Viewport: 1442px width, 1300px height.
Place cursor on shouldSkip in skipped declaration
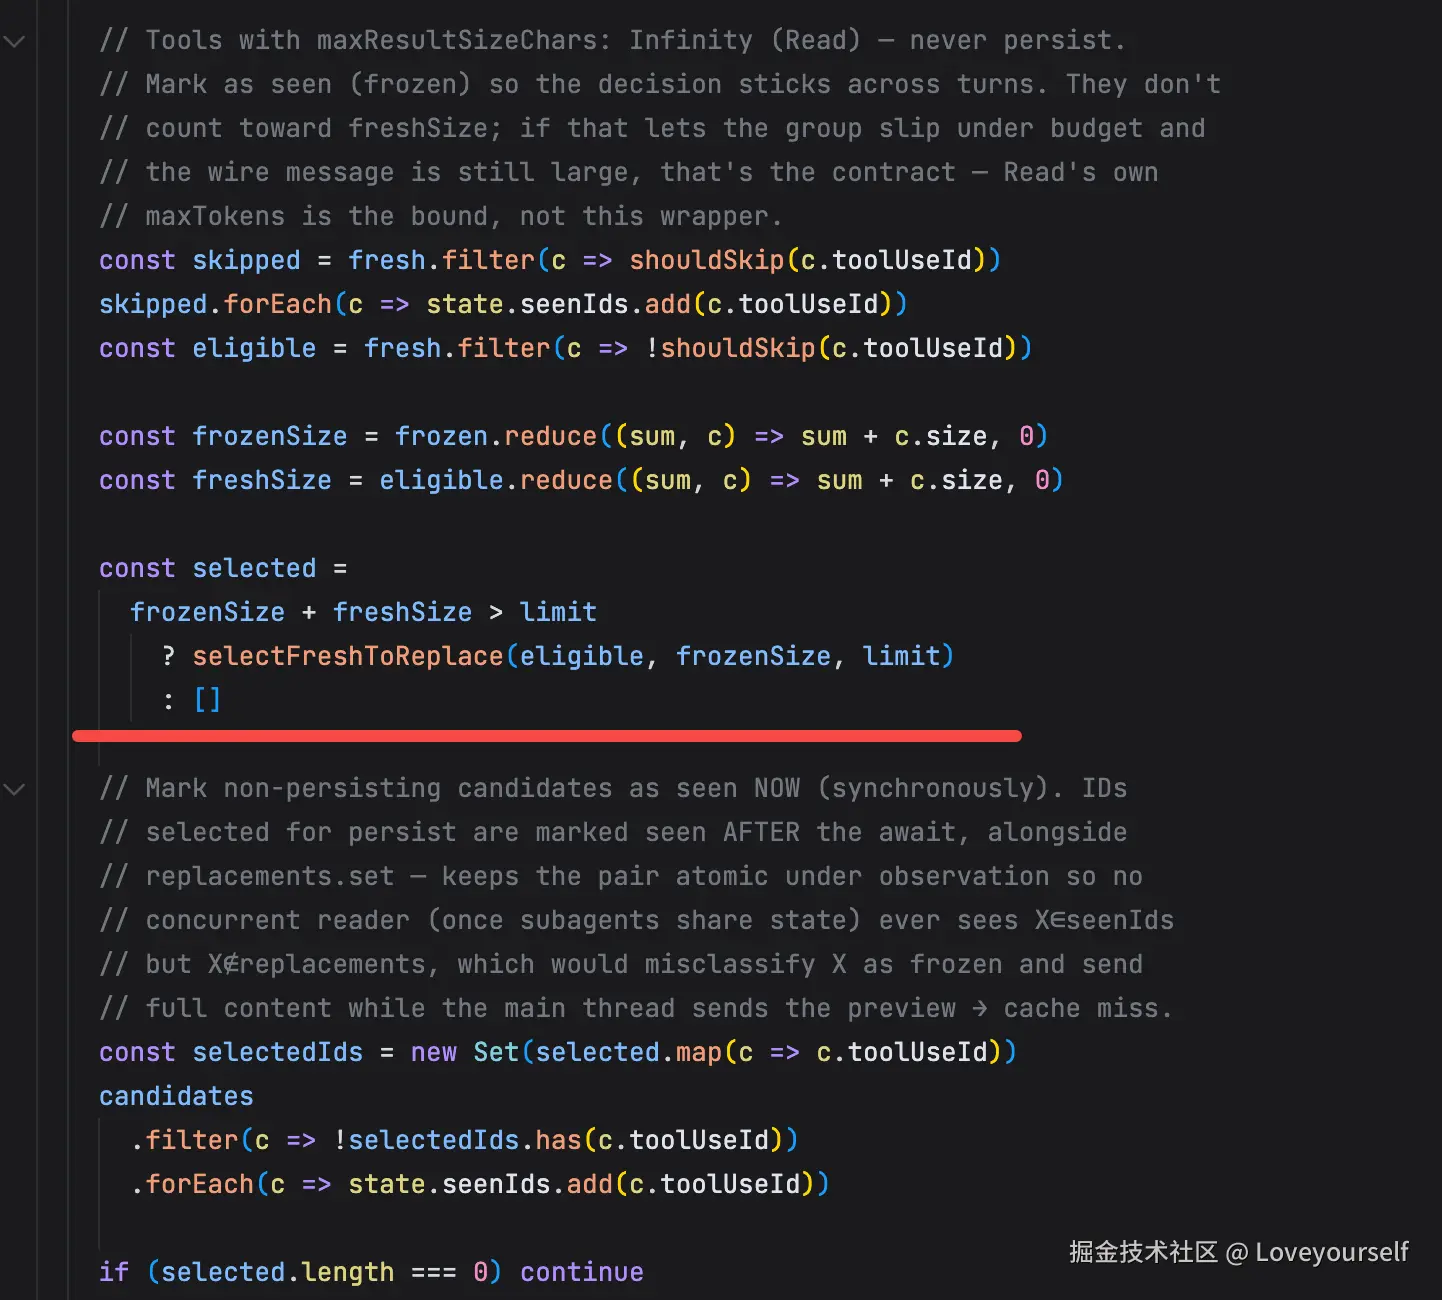tap(707, 261)
